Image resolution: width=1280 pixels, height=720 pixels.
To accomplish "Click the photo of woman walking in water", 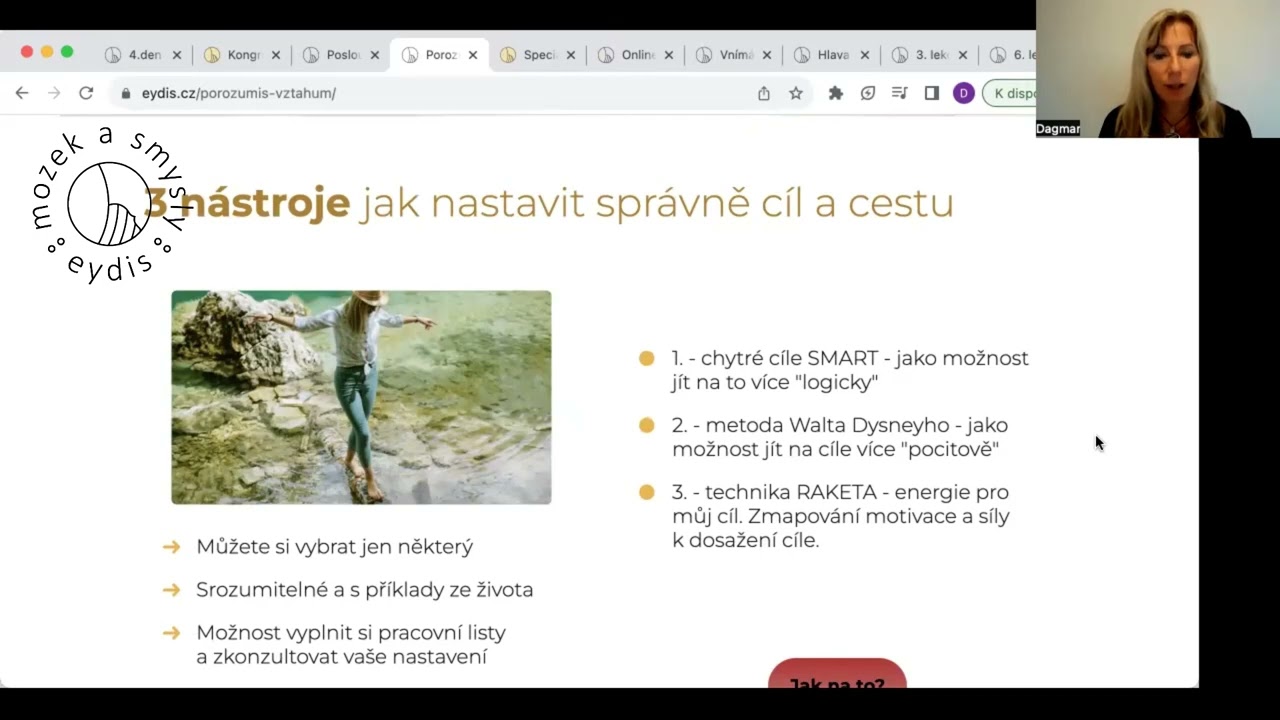I will click(x=361, y=397).
